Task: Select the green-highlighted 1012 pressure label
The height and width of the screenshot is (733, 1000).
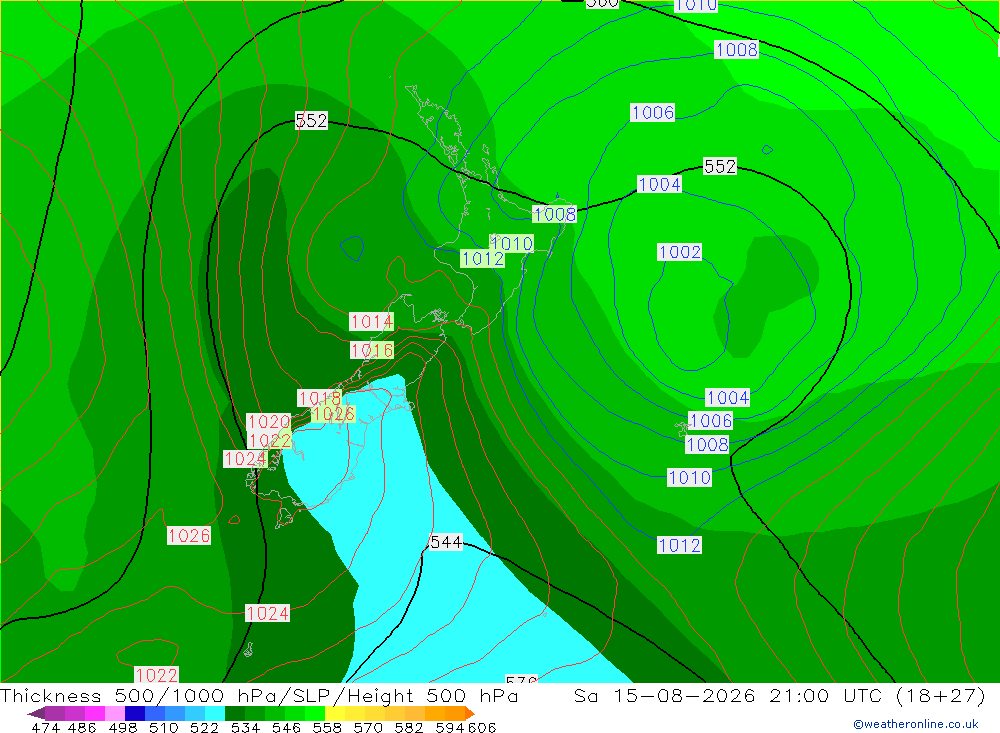Action: (x=483, y=258)
